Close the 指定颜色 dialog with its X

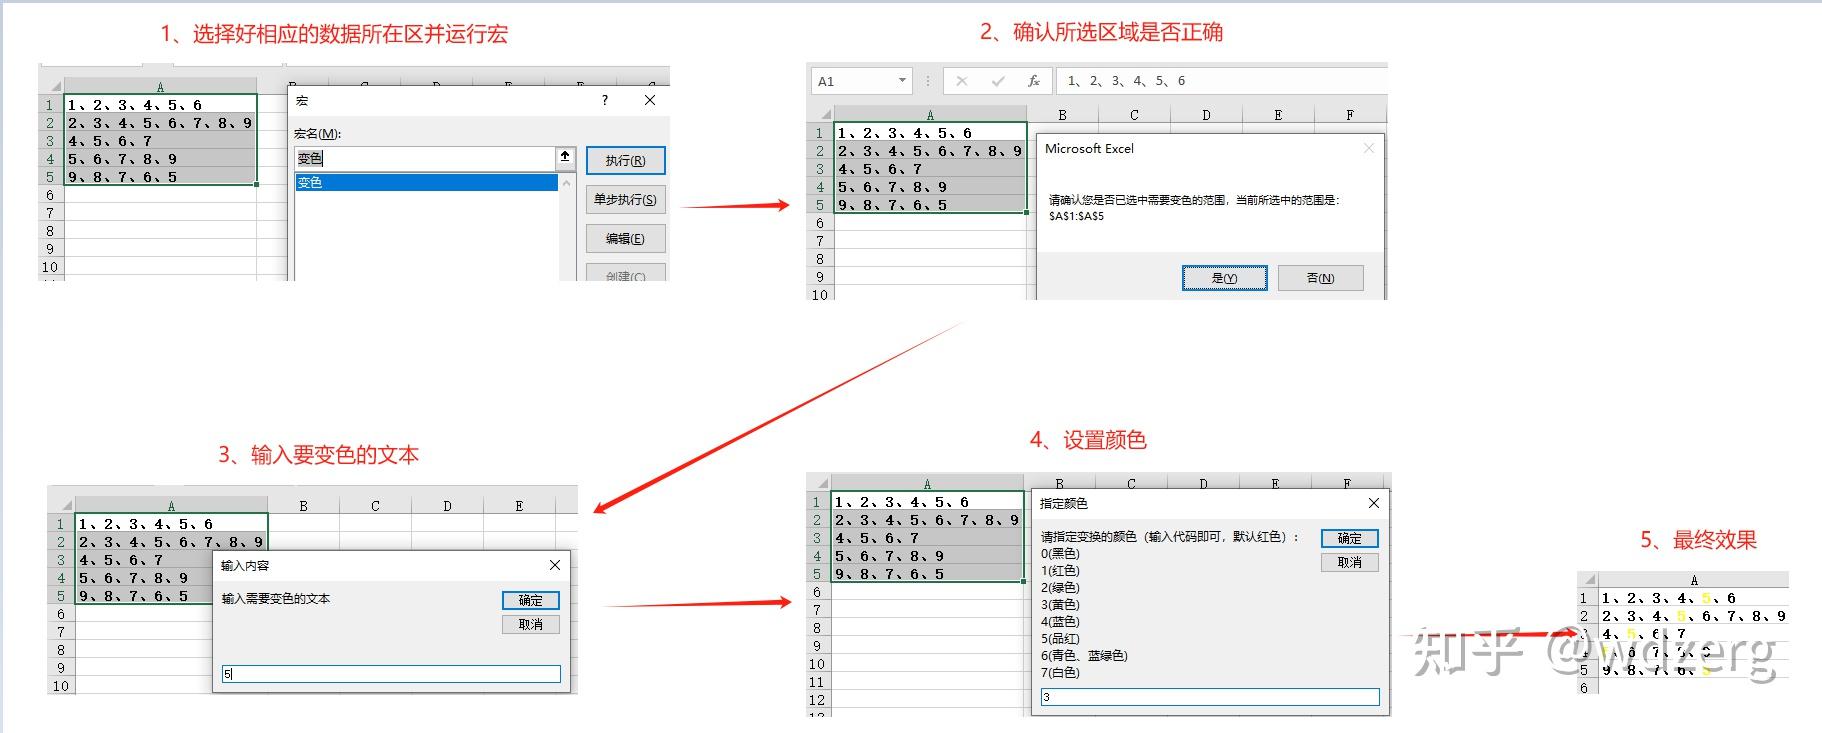pos(1374,503)
